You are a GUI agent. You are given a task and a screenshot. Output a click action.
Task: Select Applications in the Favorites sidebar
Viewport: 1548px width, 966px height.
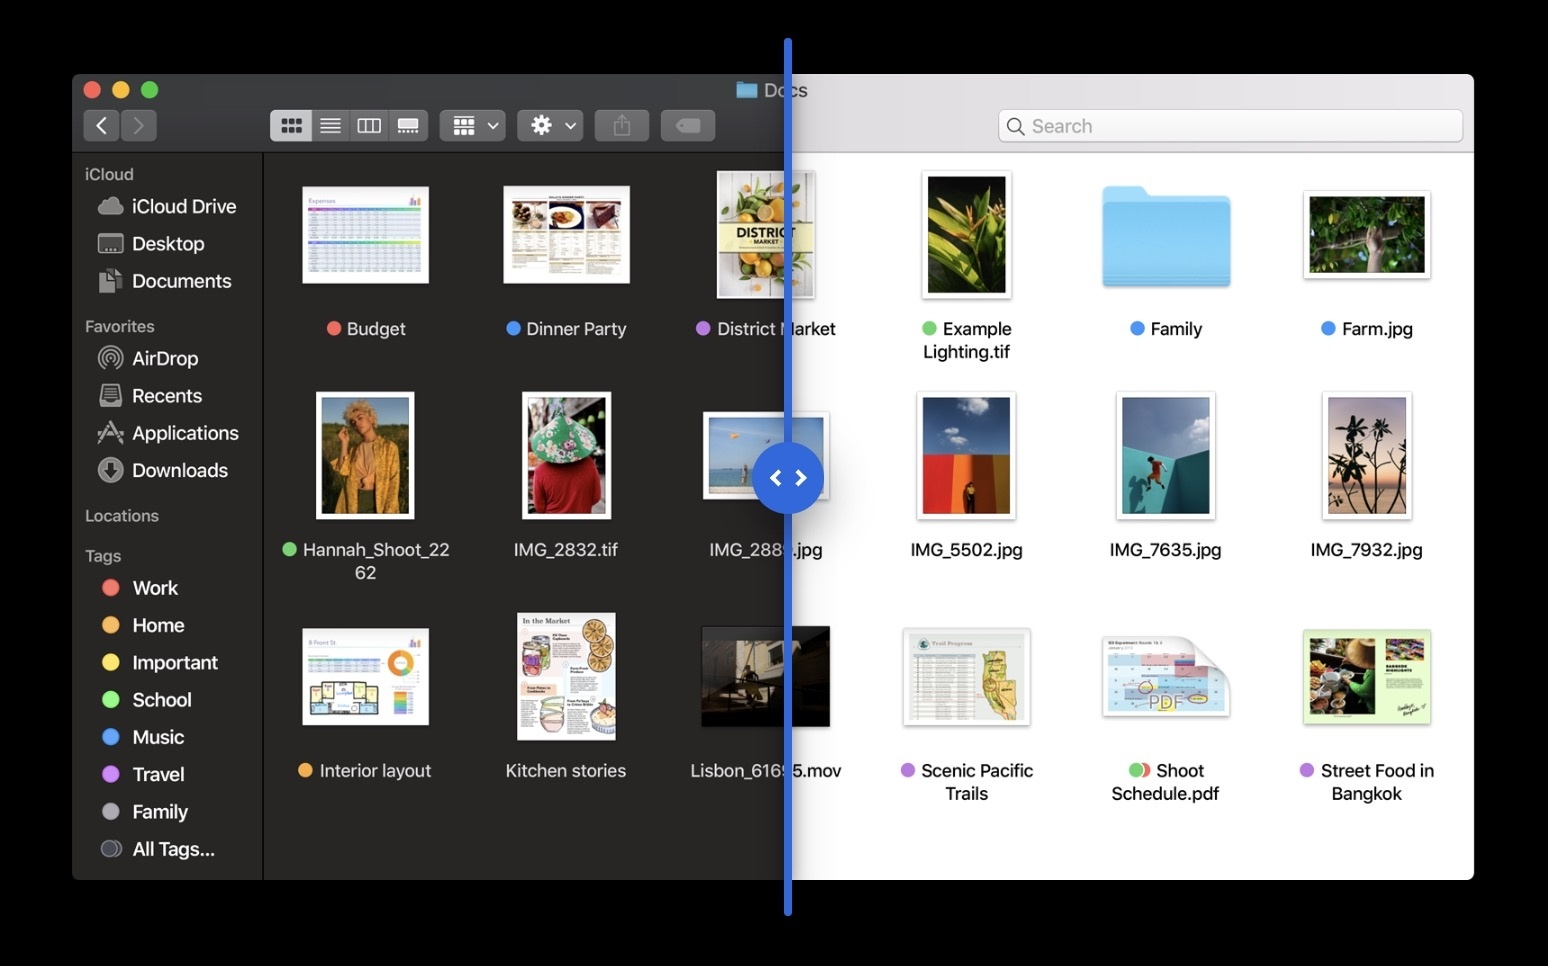tap(185, 433)
